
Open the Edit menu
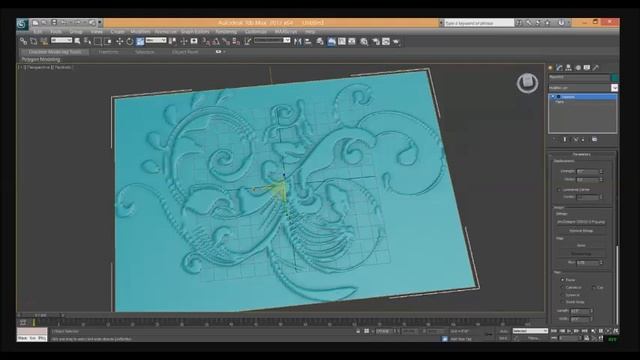coord(38,31)
